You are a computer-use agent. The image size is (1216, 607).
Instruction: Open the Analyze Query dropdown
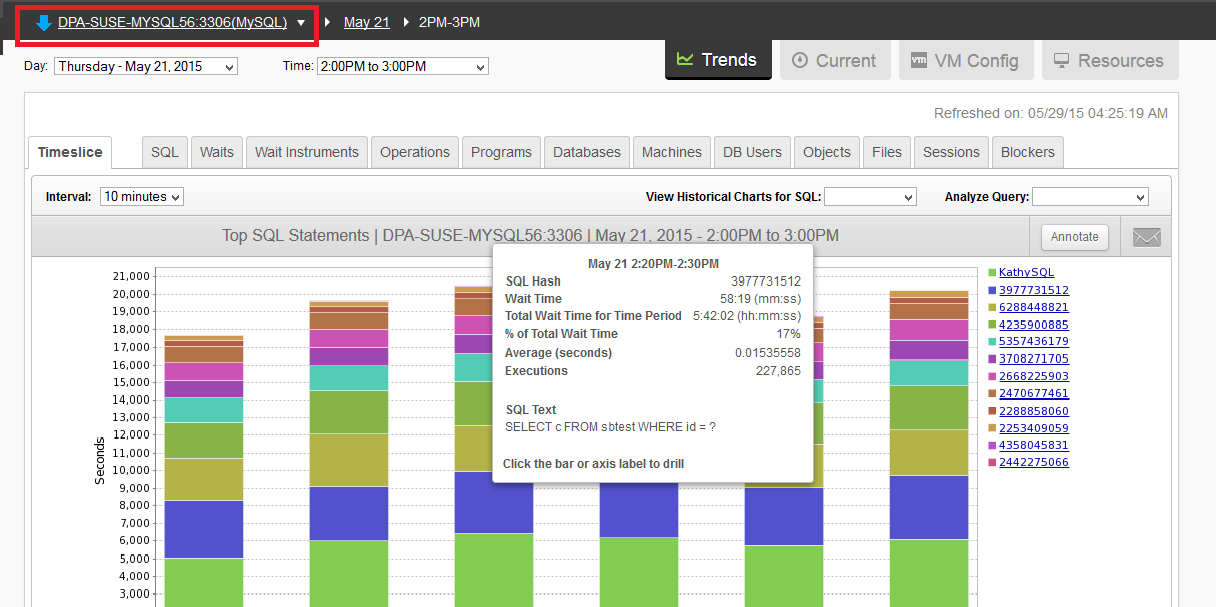click(x=1089, y=196)
